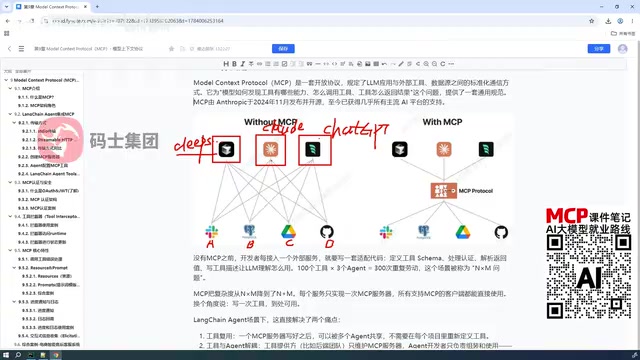Bookmark this page in the browser
Viewport: 640px width, 360px height.
pyautogui.click(x=591, y=21)
